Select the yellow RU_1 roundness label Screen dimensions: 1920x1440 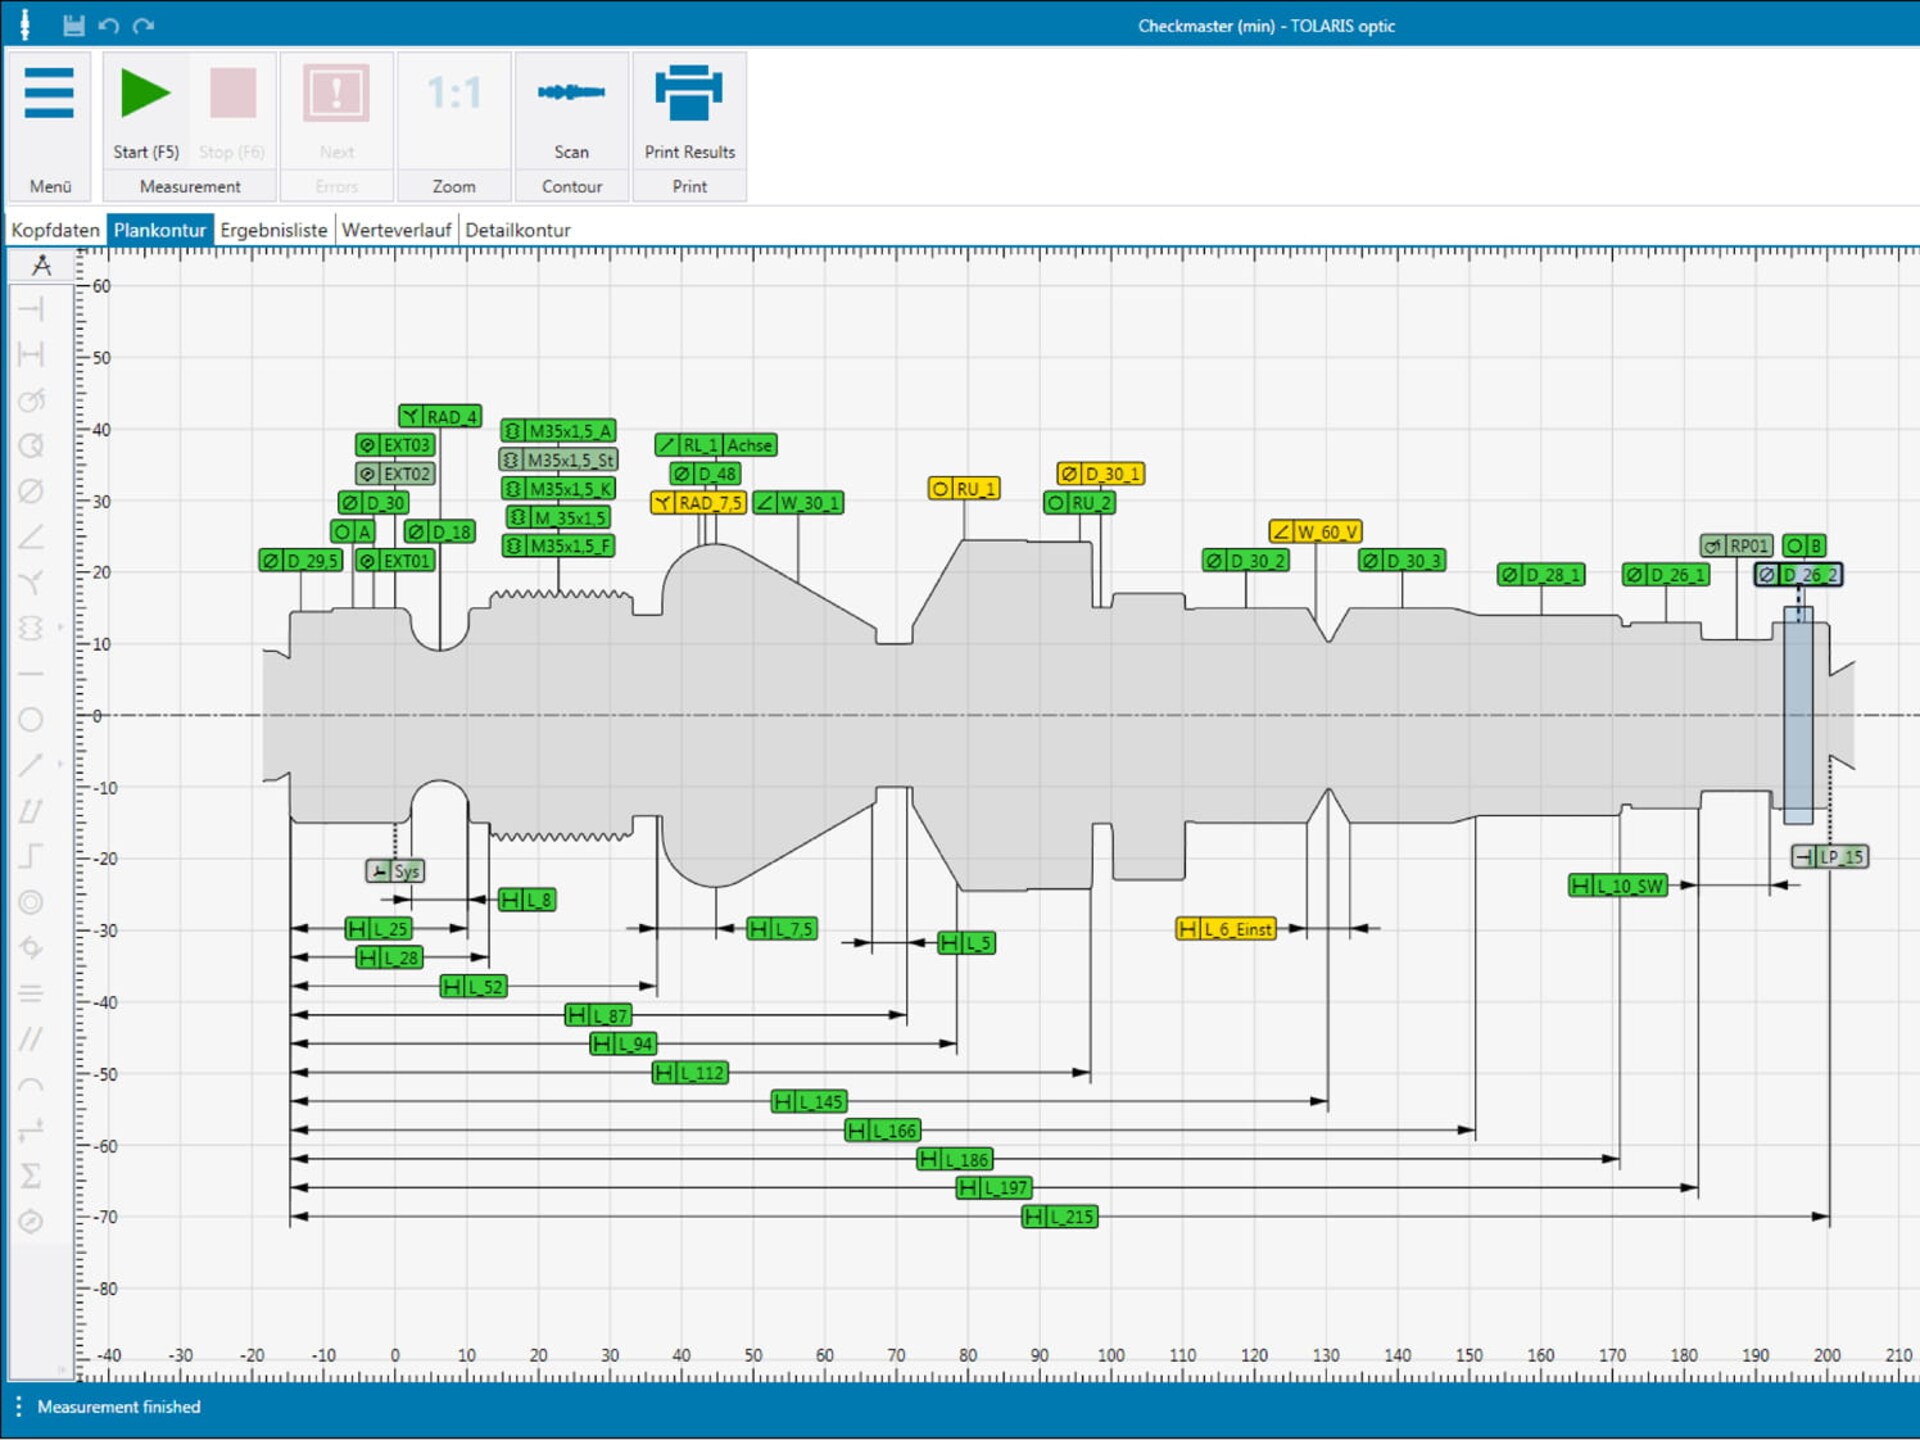click(x=964, y=489)
